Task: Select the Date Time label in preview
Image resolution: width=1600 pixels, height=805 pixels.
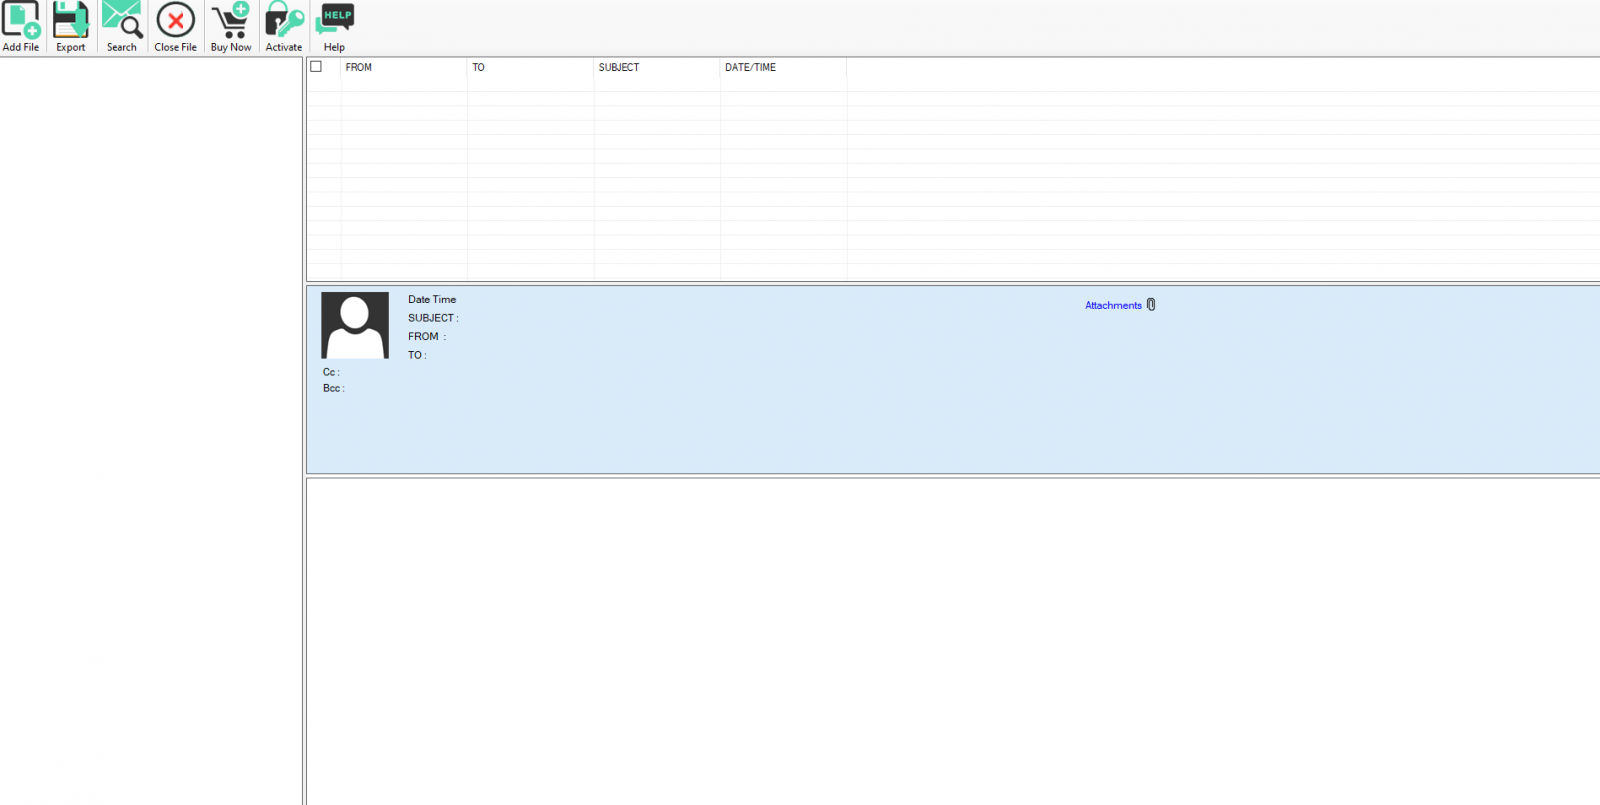Action: pyautogui.click(x=432, y=299)
